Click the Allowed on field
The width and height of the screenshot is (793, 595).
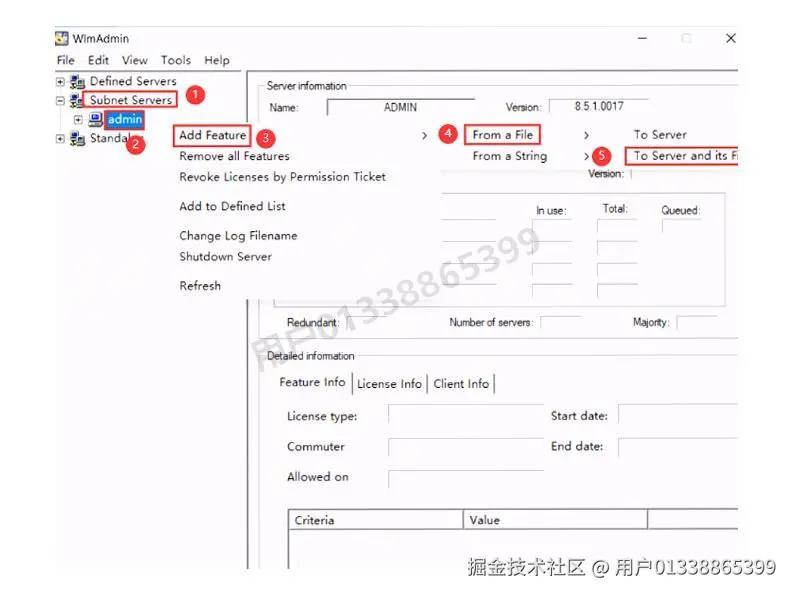point(466,479)
